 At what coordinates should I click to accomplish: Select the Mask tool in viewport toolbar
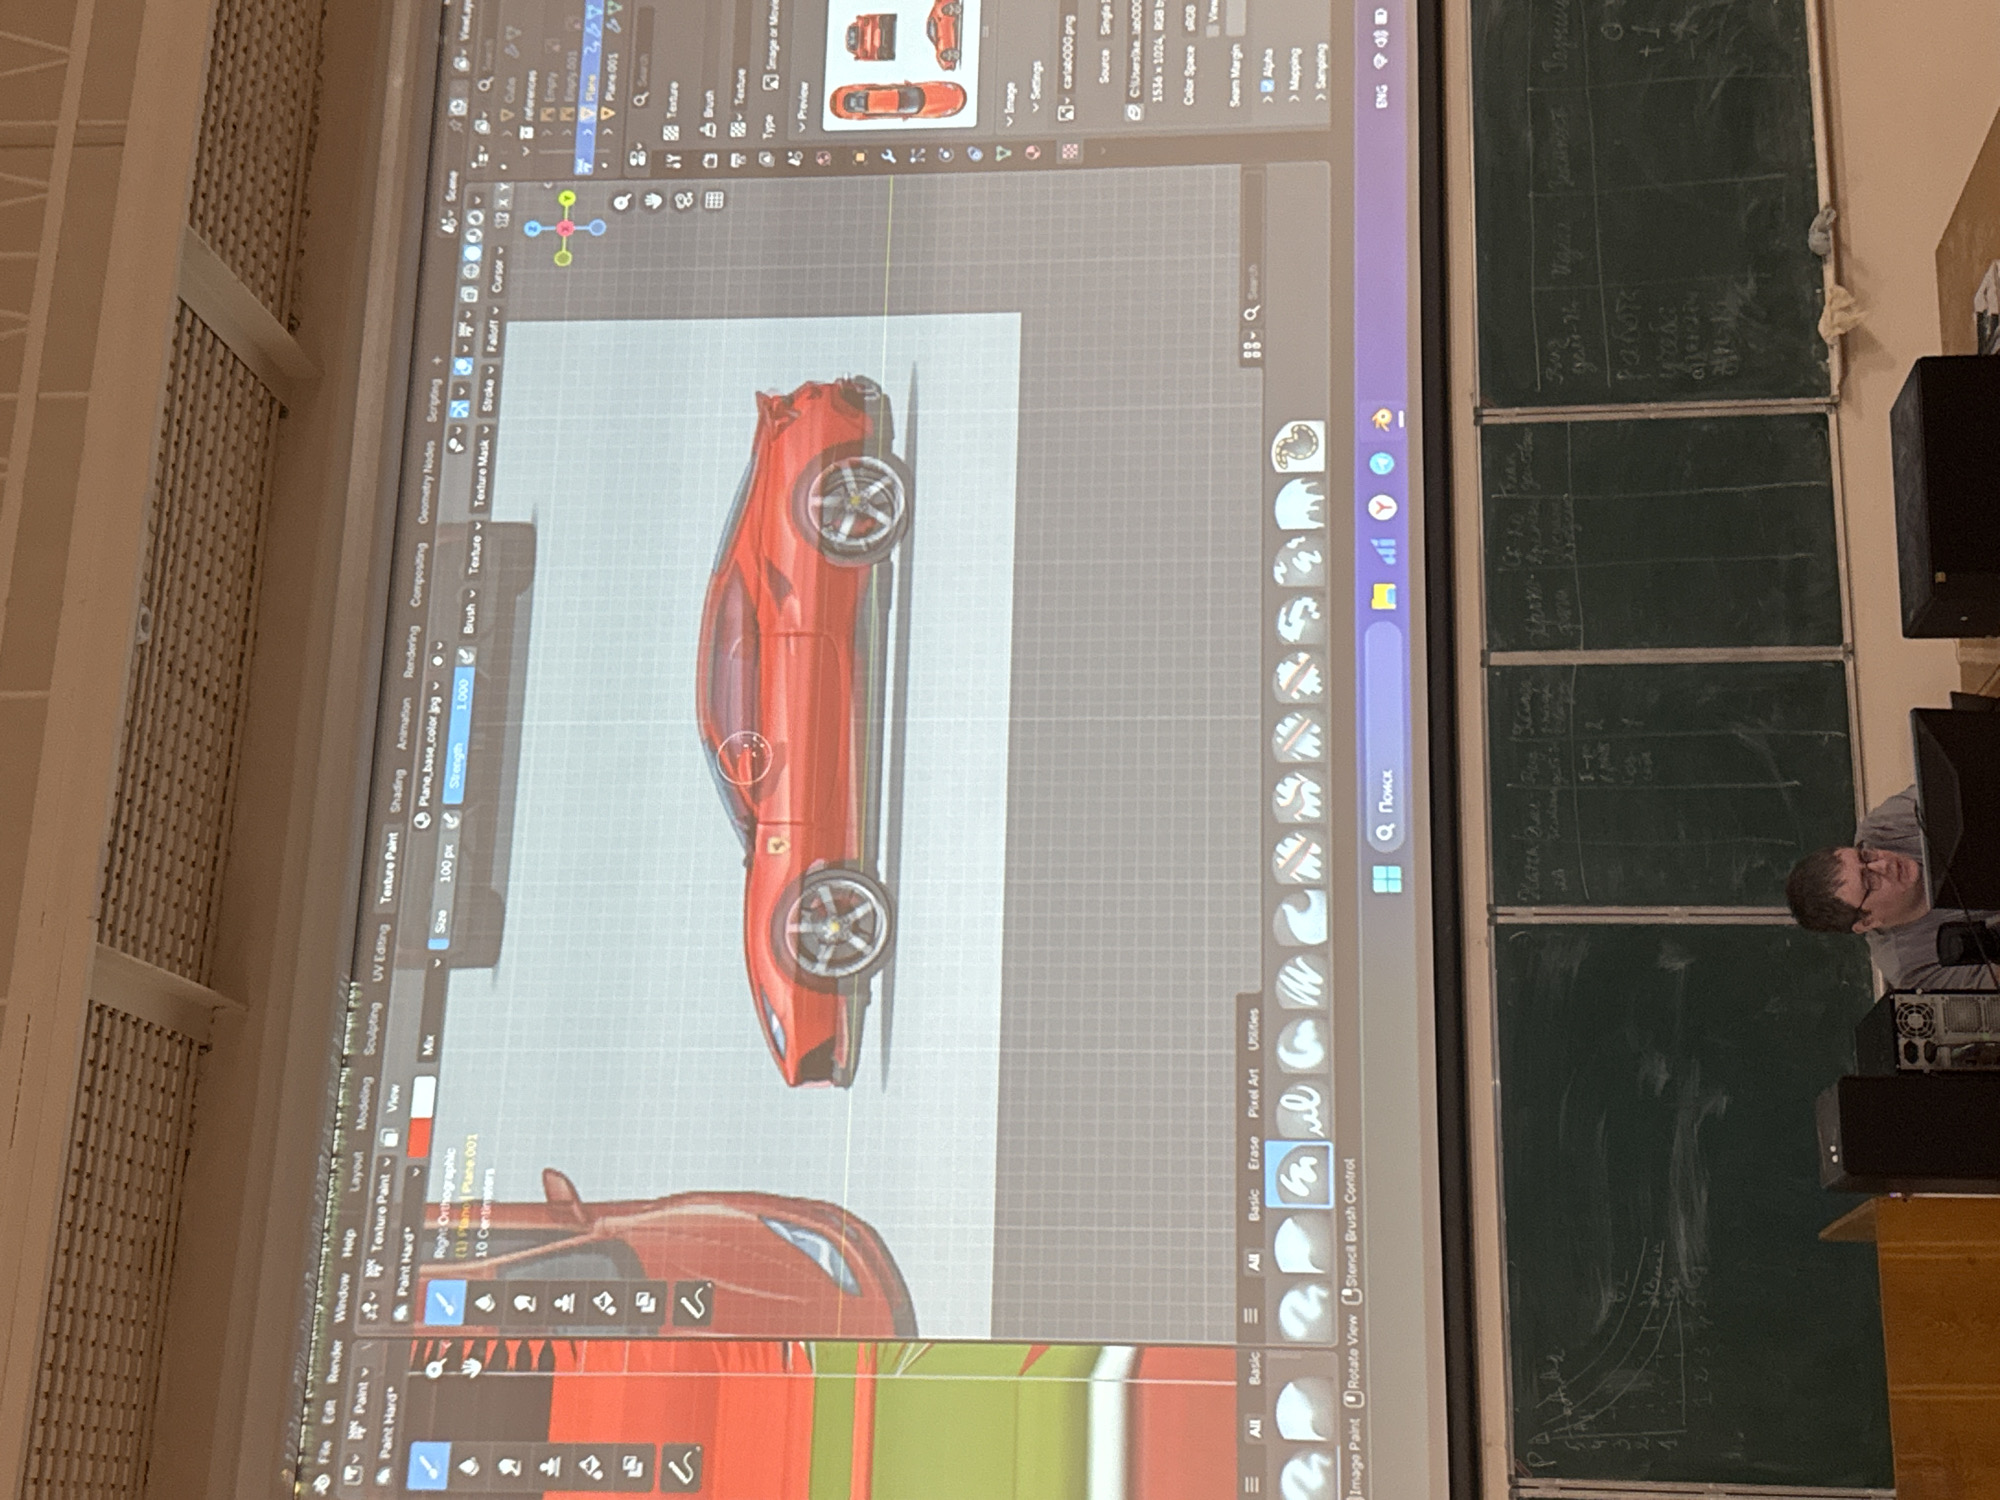click(646, 1302)
